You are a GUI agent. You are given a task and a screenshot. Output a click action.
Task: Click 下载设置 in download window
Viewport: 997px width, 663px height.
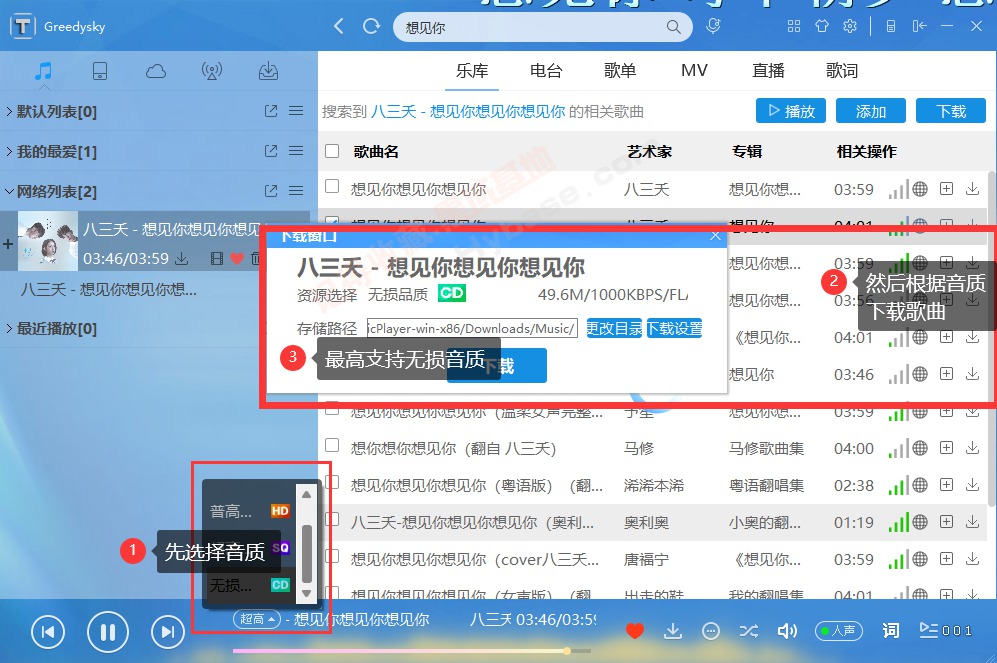pos(674,328)
